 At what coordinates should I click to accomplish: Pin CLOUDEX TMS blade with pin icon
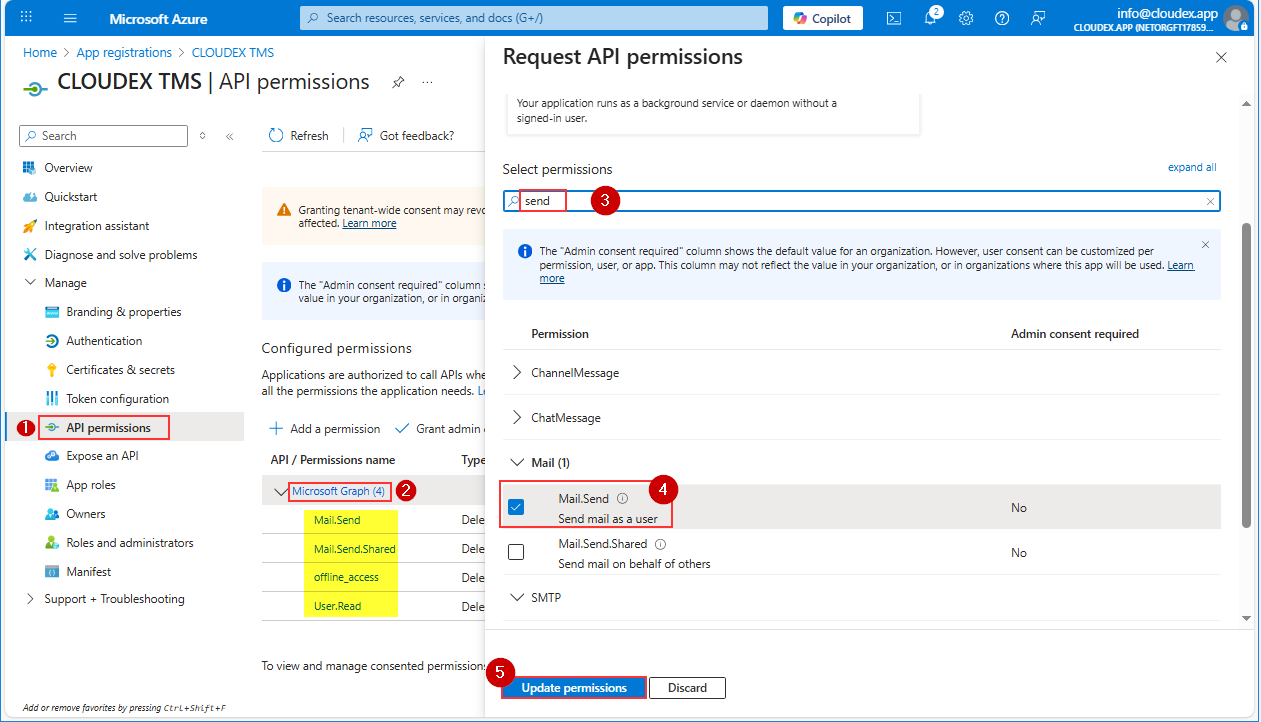click(398, 82)
